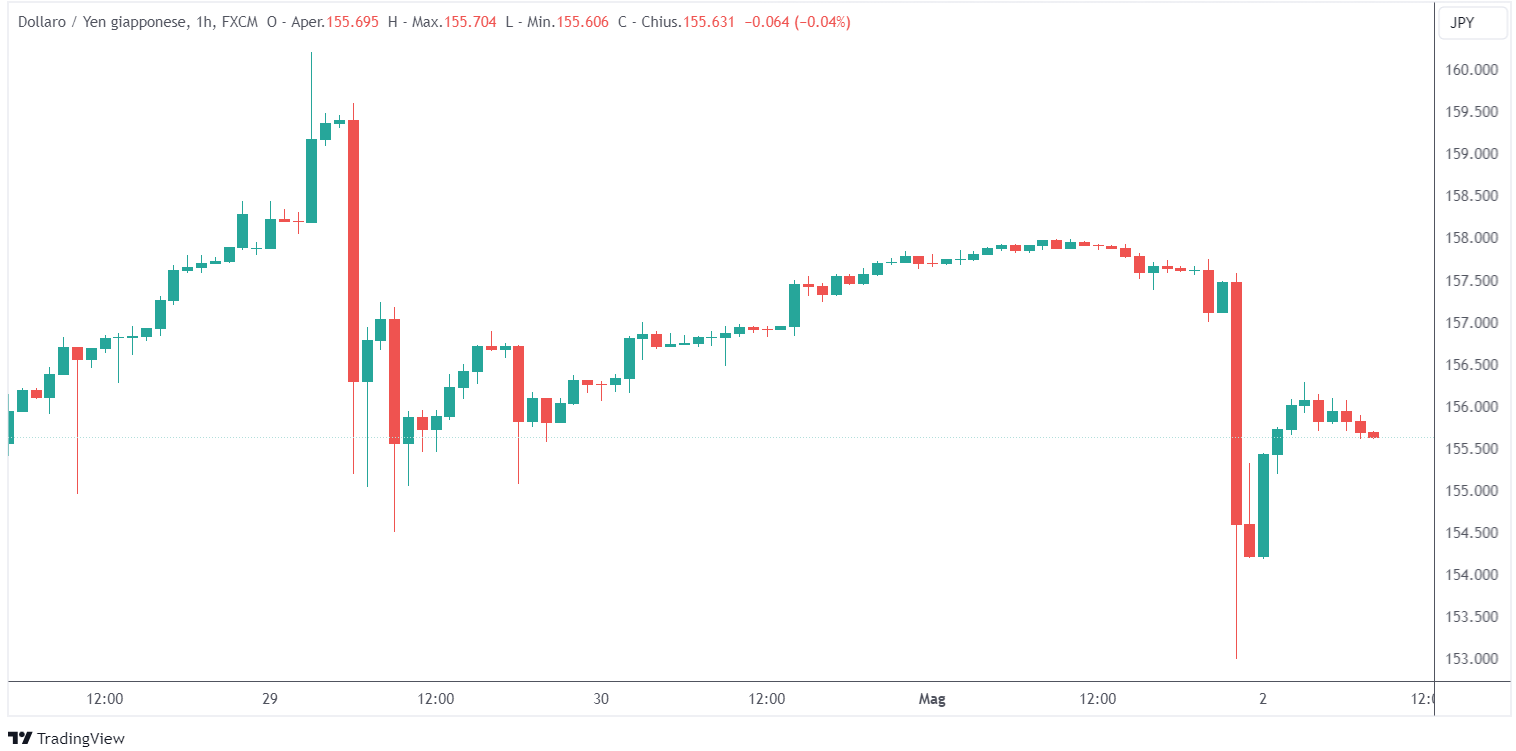Click the Mag month marker on time axis
The image size is (1516, 751).
[x=932, y=699]
